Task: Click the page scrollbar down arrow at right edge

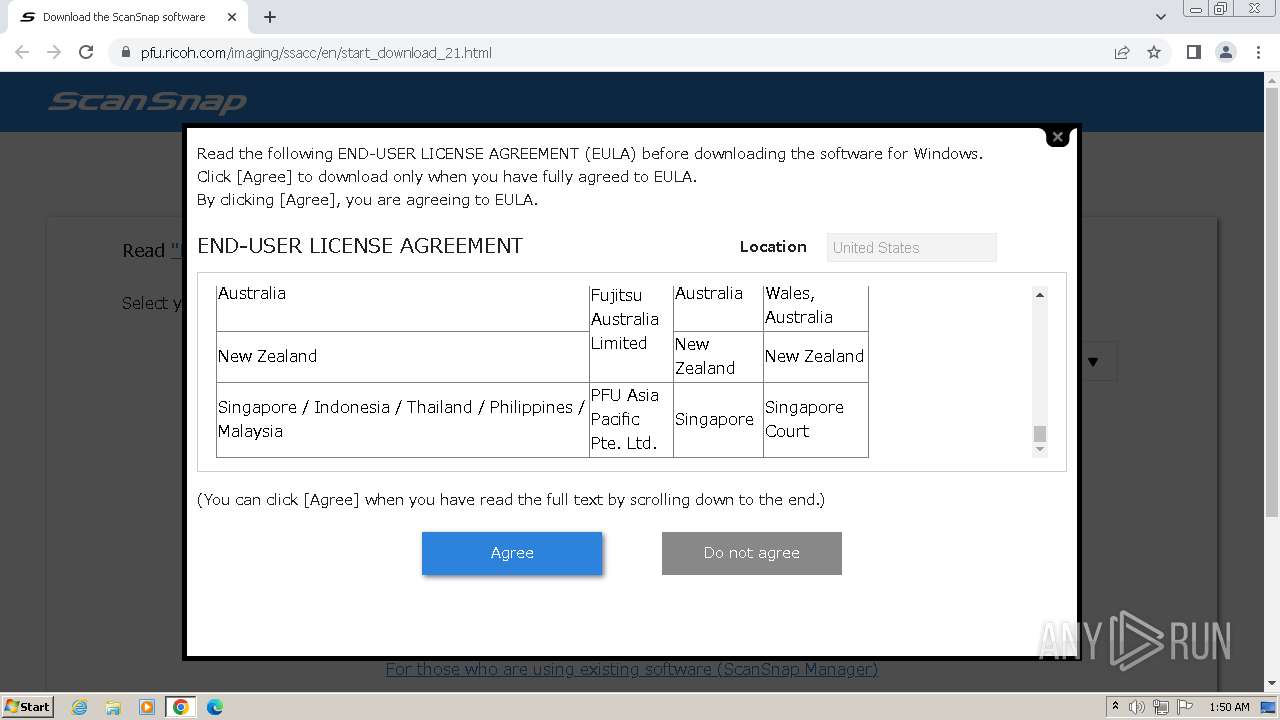Action: [1271, 683]
